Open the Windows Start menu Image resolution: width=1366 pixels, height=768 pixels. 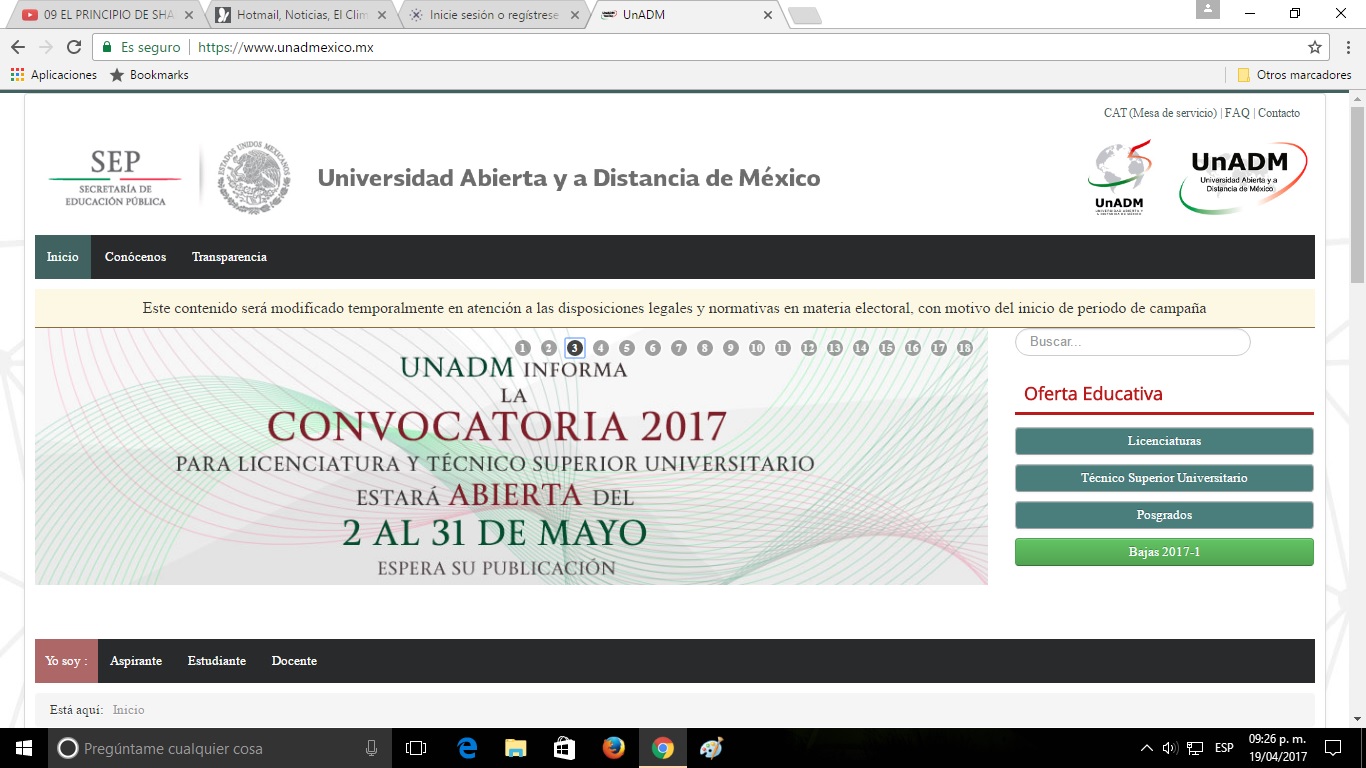click(24, 748)
